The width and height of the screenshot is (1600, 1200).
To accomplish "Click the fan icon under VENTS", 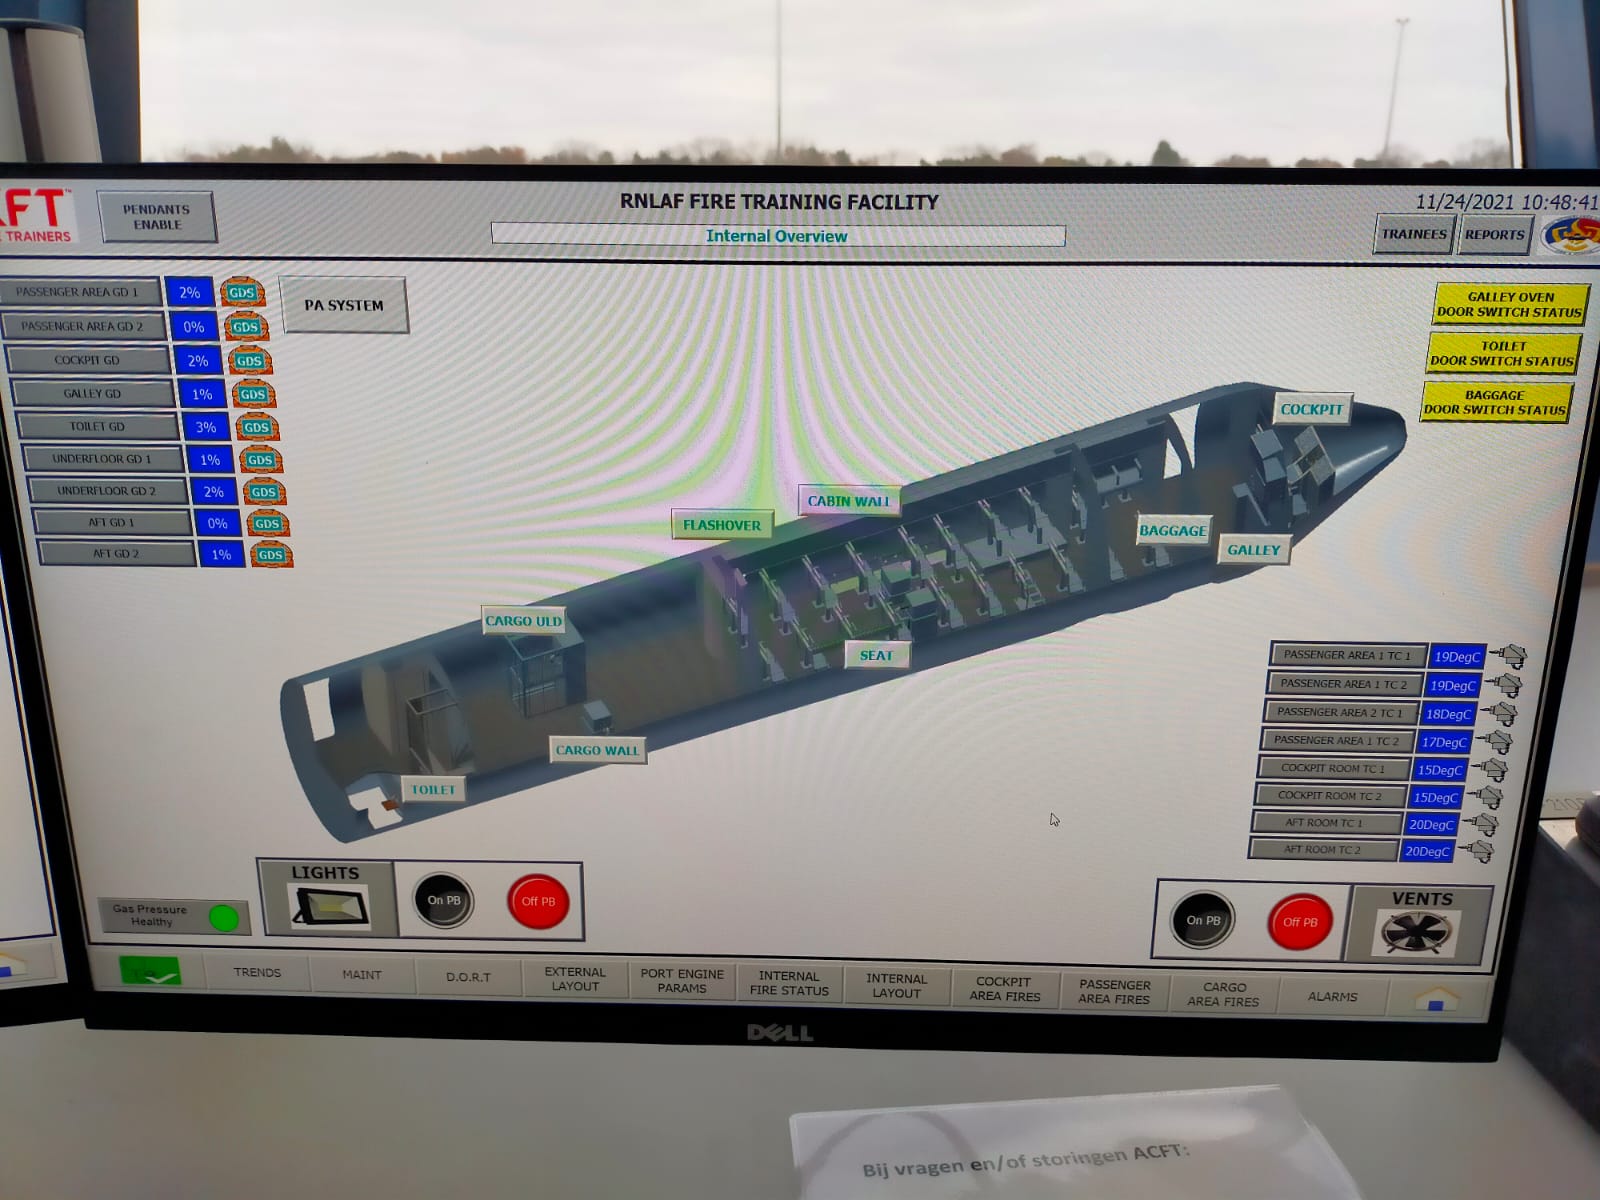I will click(1417, 932).
